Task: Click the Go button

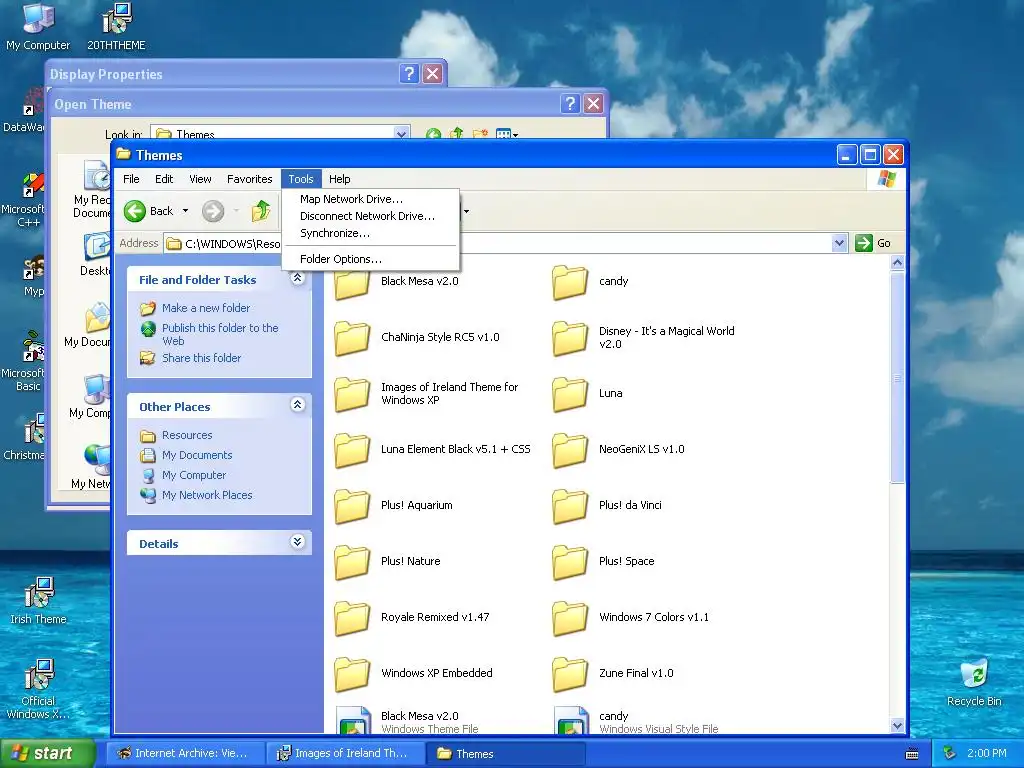Action: pos(873,243)
